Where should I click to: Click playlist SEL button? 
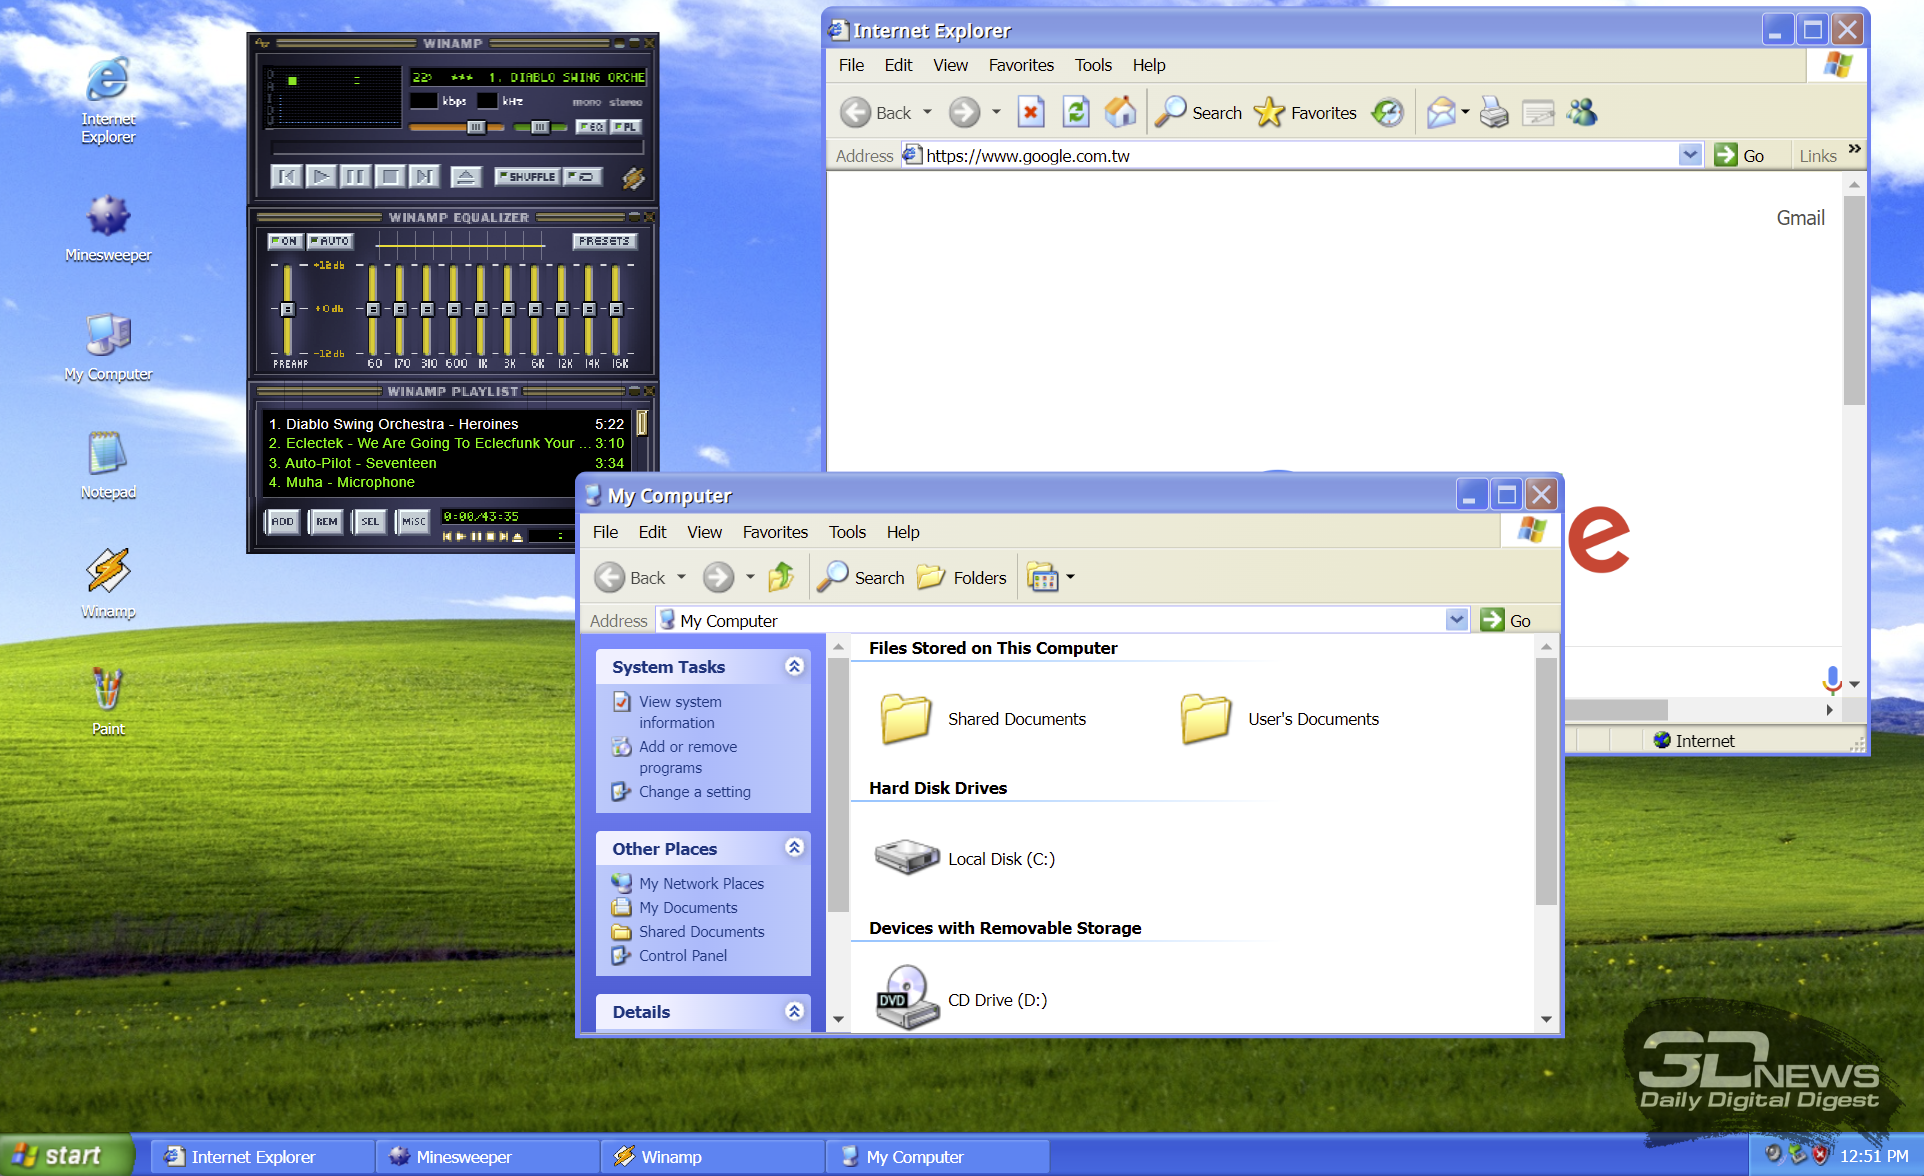370,521
